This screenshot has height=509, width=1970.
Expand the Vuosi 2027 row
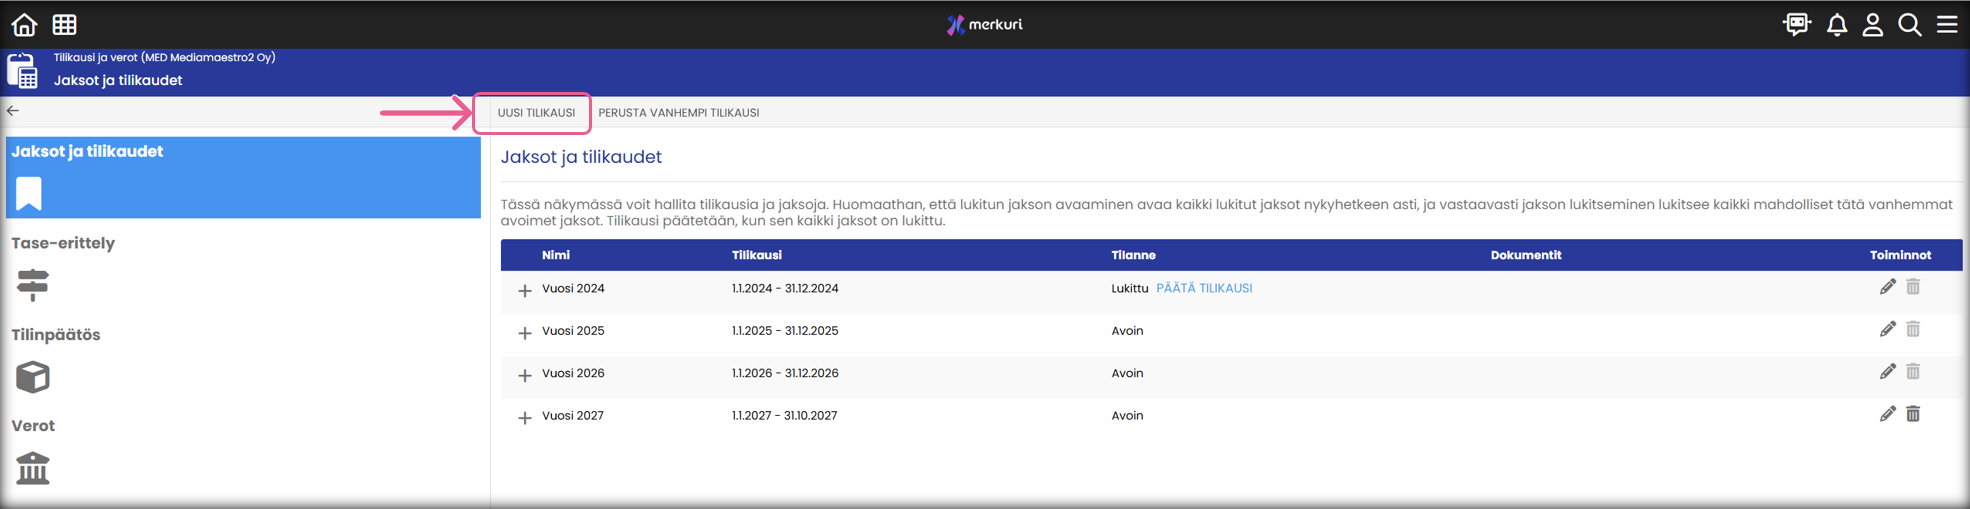click(524, 417)
